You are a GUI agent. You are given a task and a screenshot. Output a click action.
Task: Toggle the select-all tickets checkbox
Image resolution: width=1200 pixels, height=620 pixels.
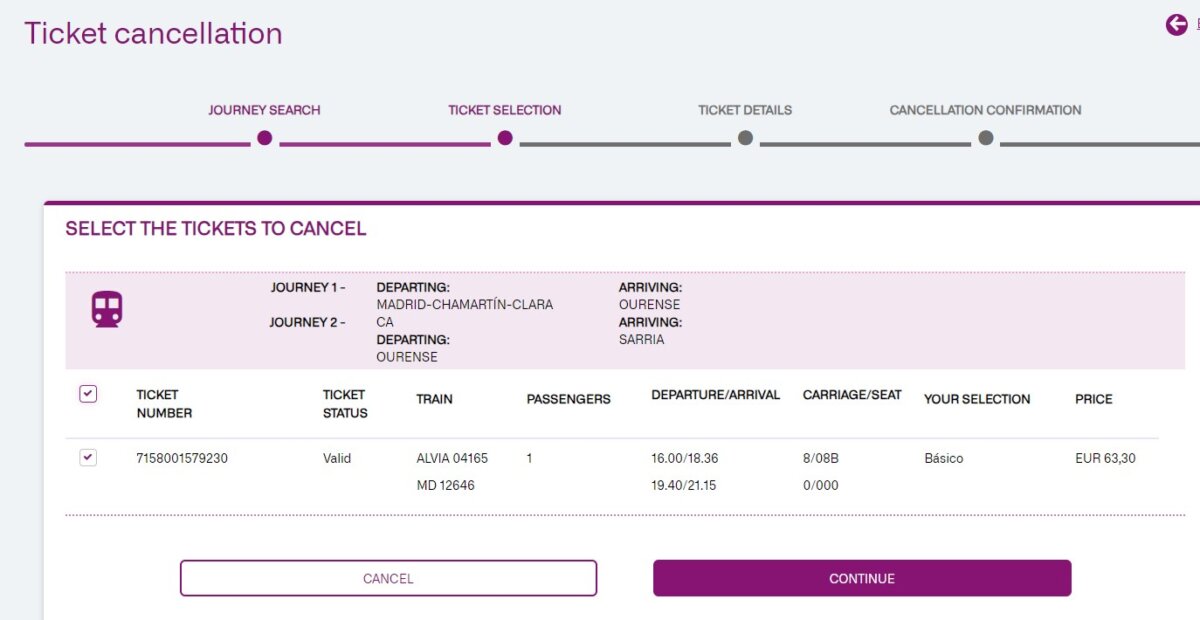(88, 394)
